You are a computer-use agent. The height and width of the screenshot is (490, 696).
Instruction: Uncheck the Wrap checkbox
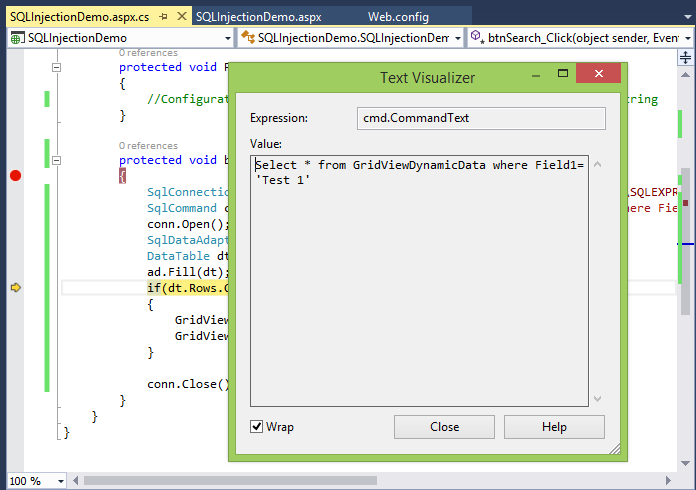(257, 427)
